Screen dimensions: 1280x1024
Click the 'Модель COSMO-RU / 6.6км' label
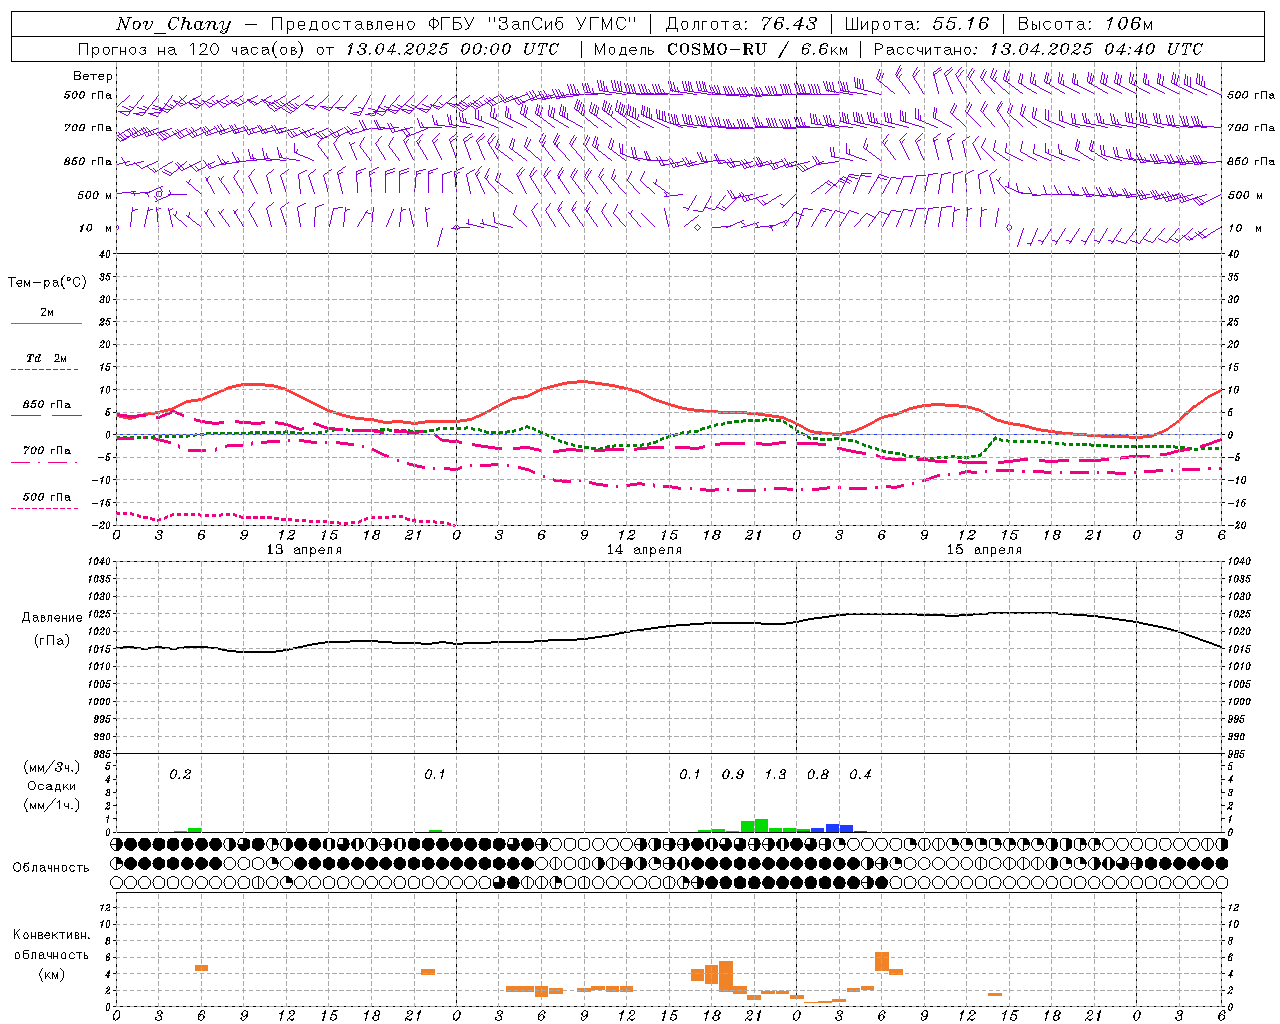click(x=721, y=49)
